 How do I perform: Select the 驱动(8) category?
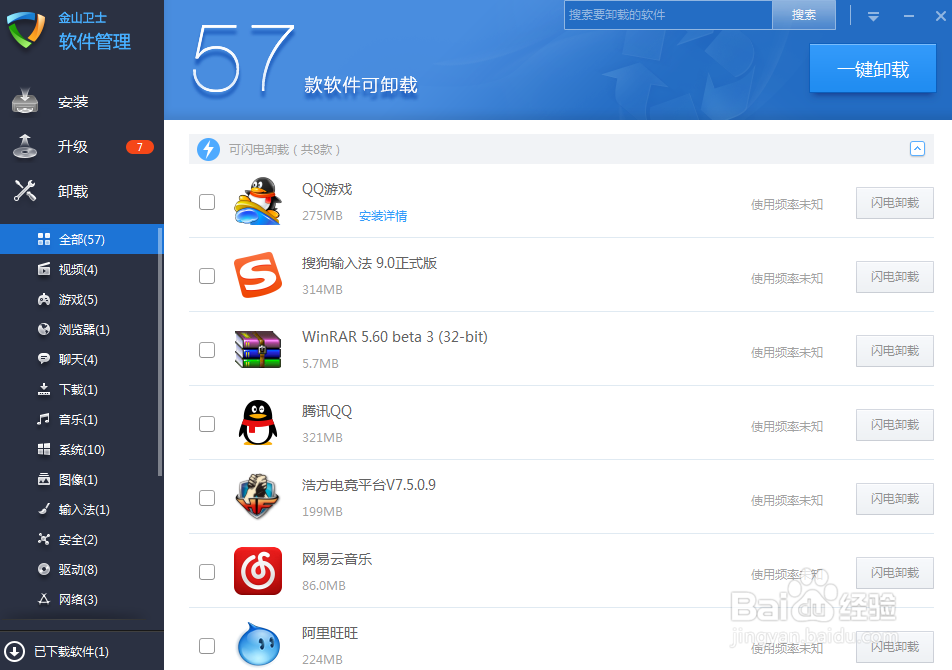pos(79,569)
